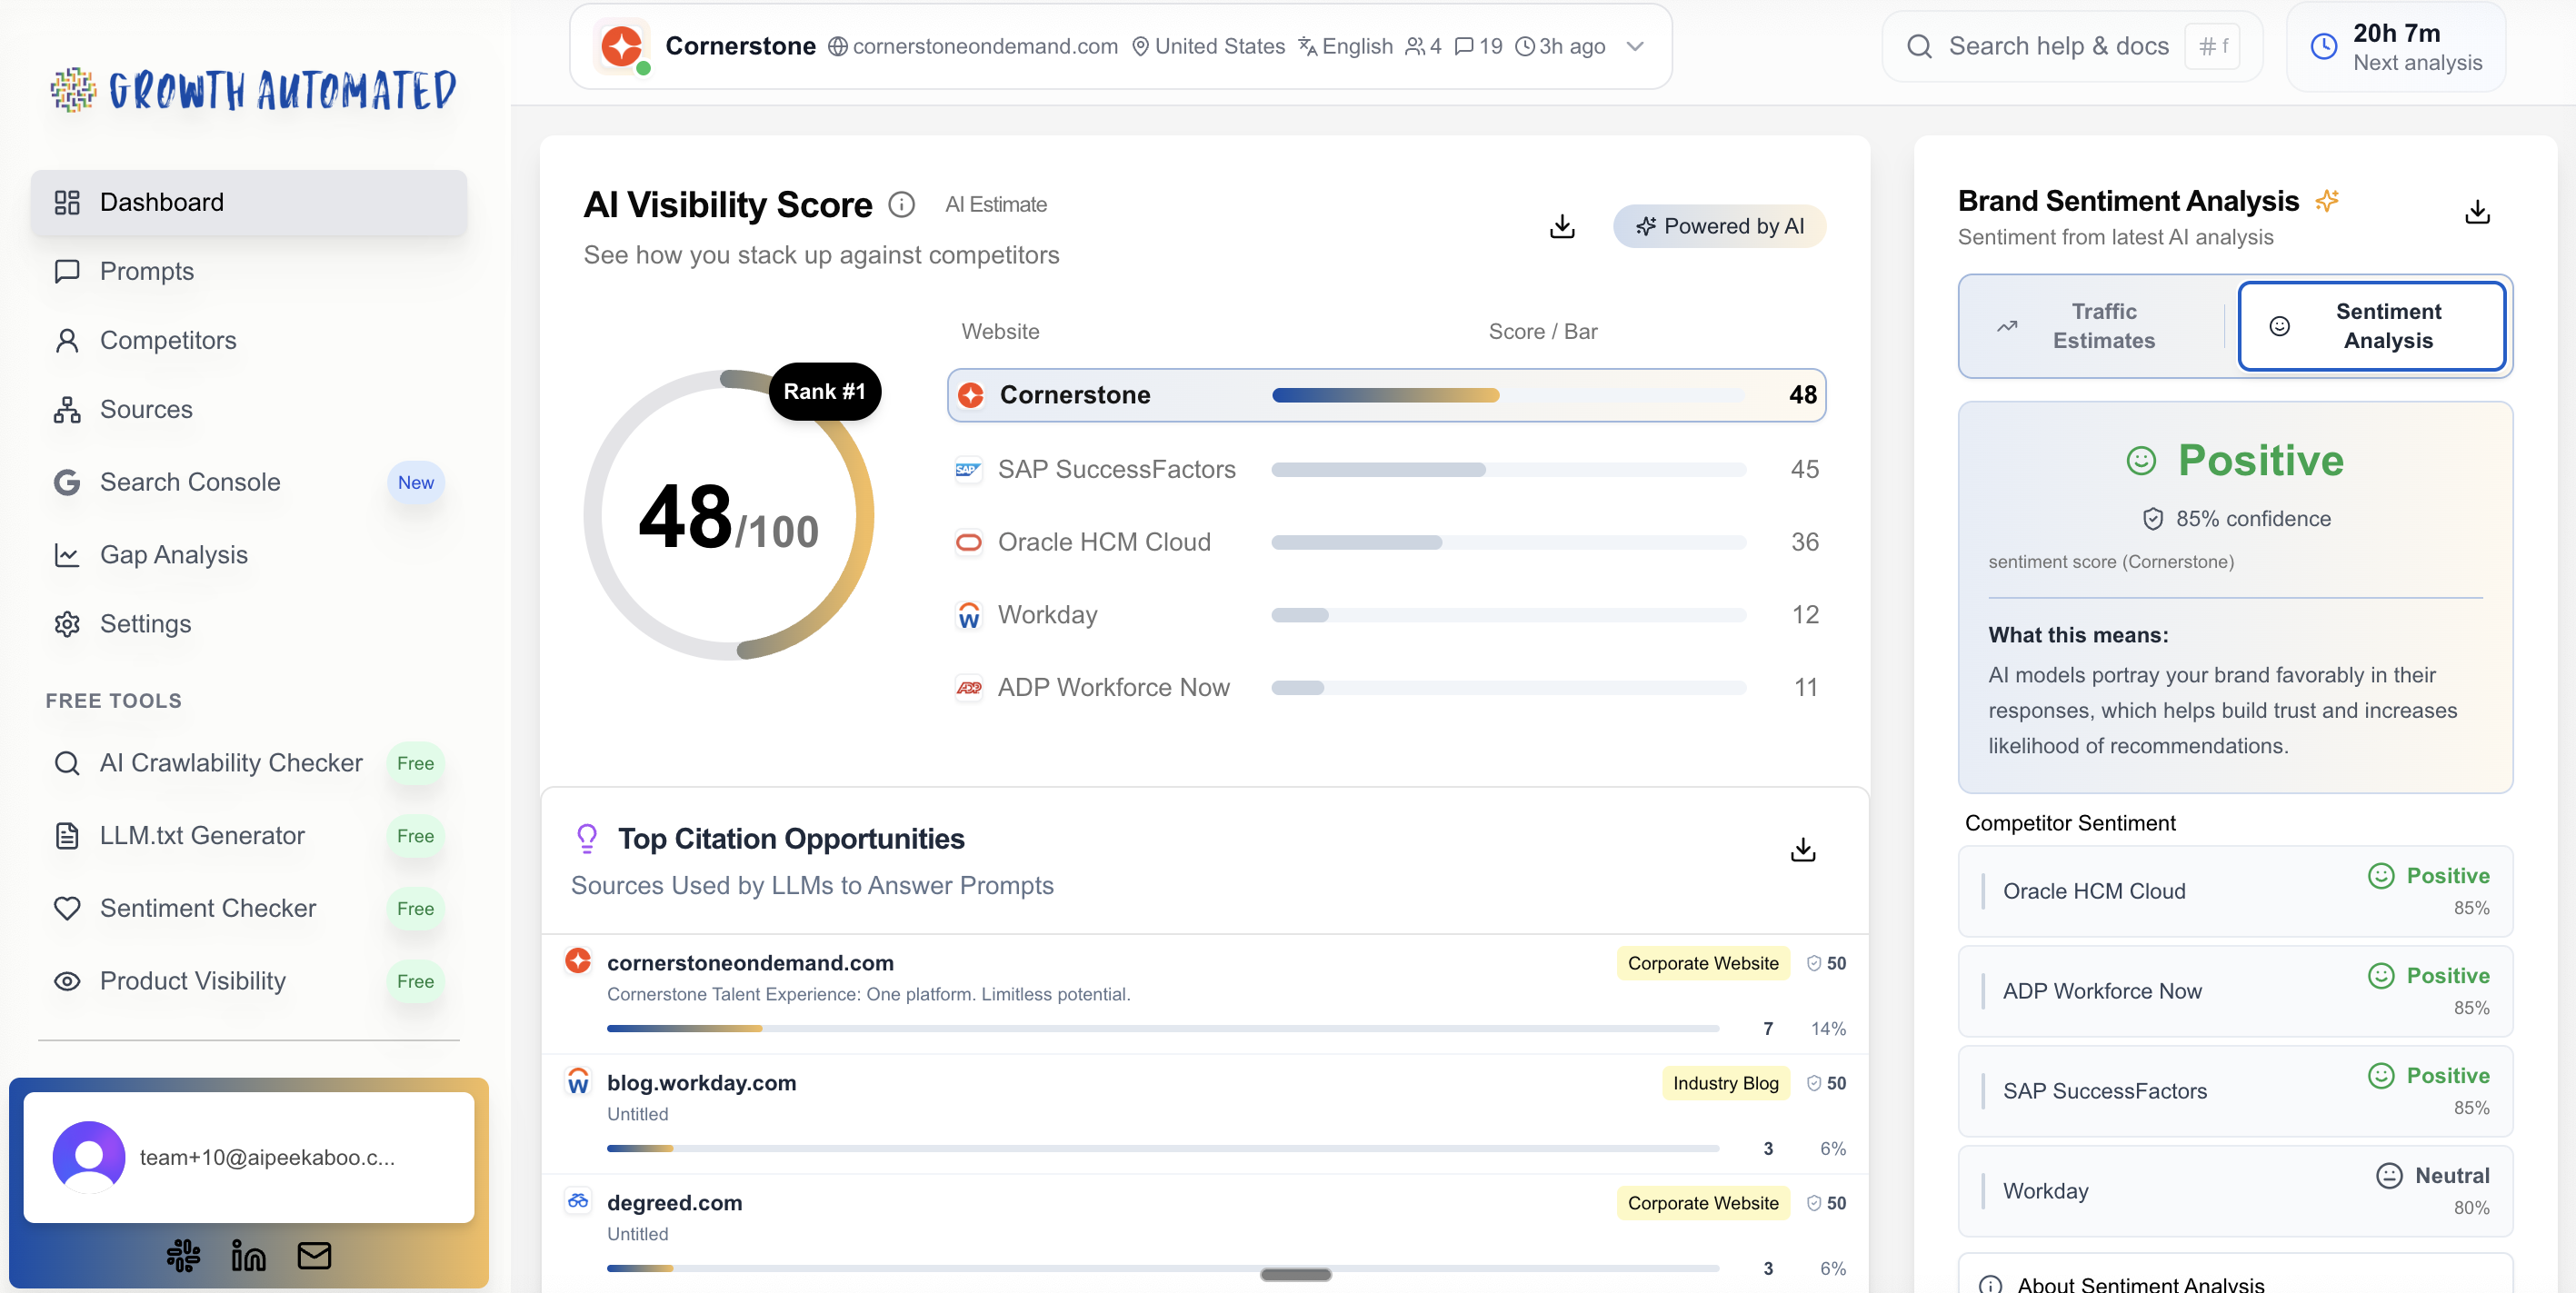The image size is (2576, 1293).
Task: Open Search Console from sidebar
Action: click(x=189, y=482)
